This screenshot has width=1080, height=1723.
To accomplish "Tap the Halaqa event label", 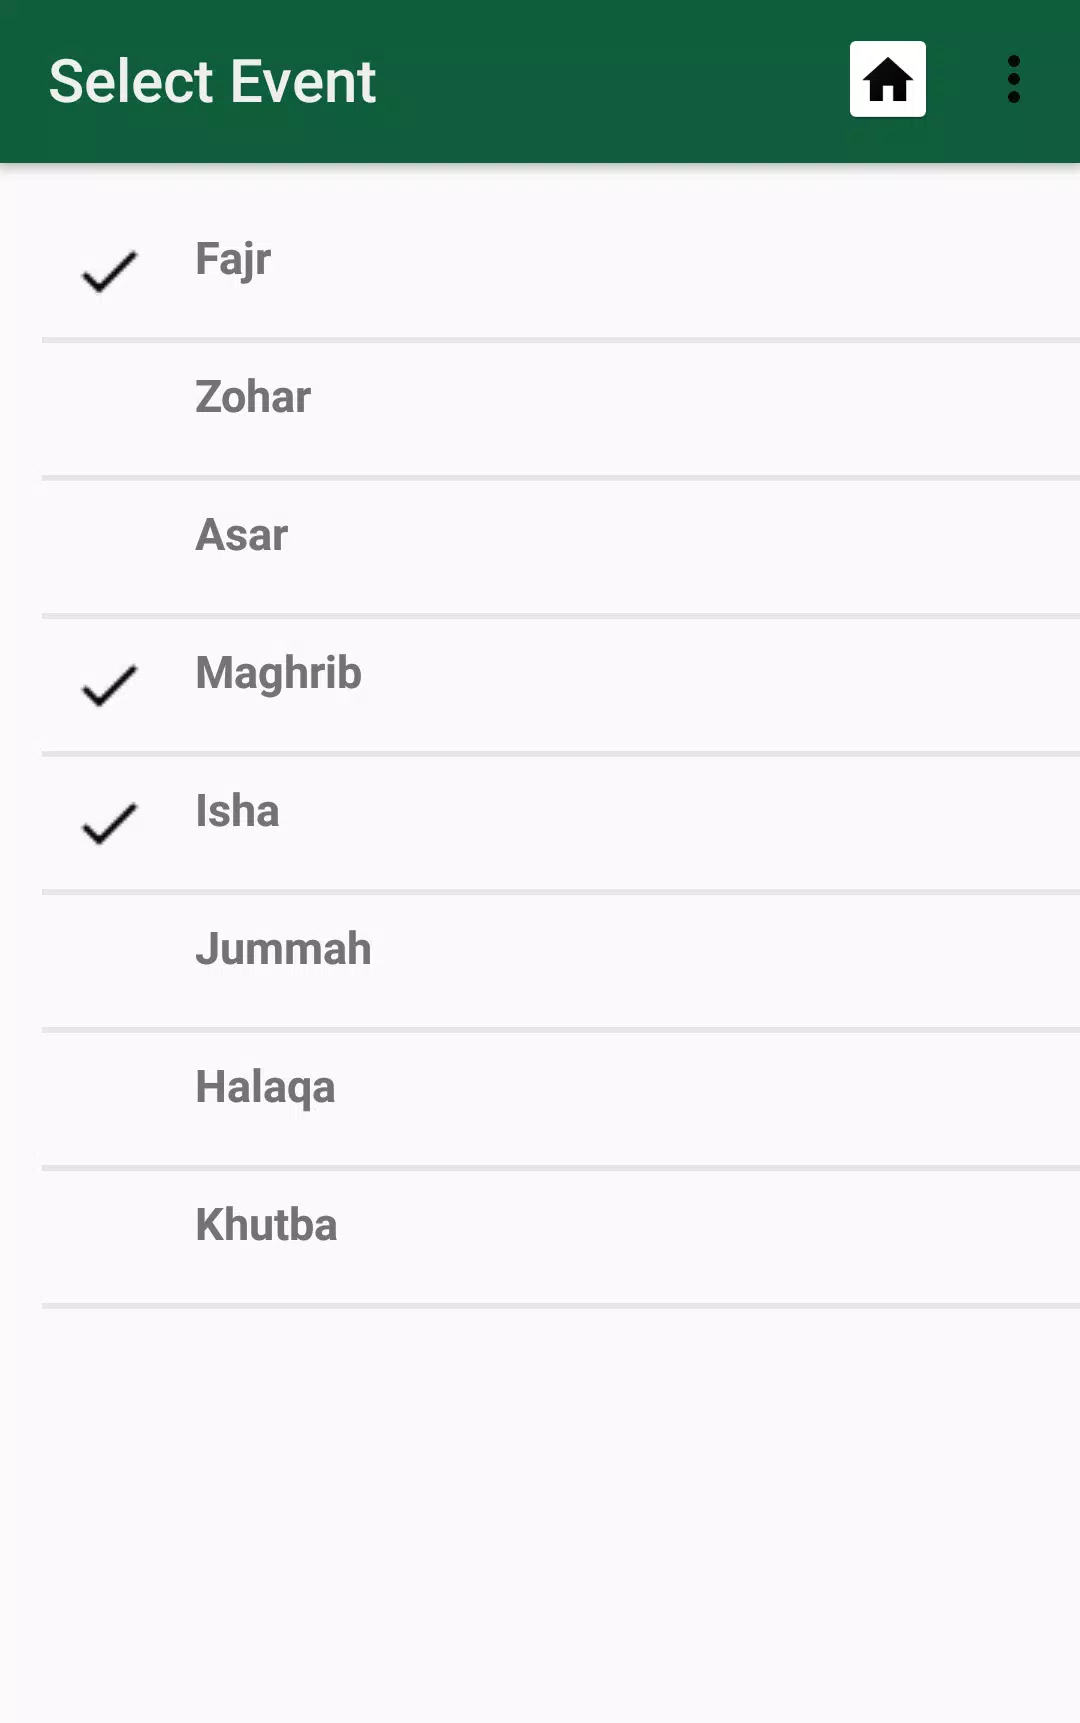I will [265, 1088].
